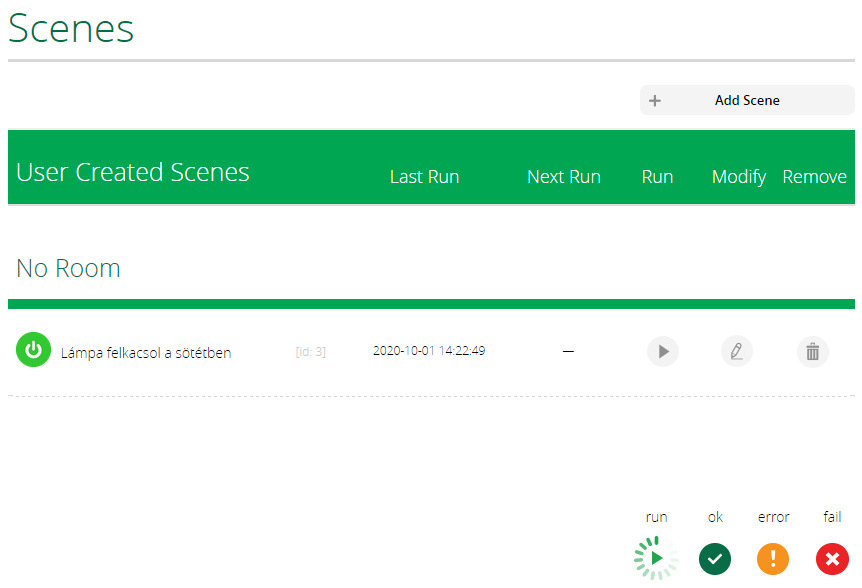Click the Run column header

657,177
